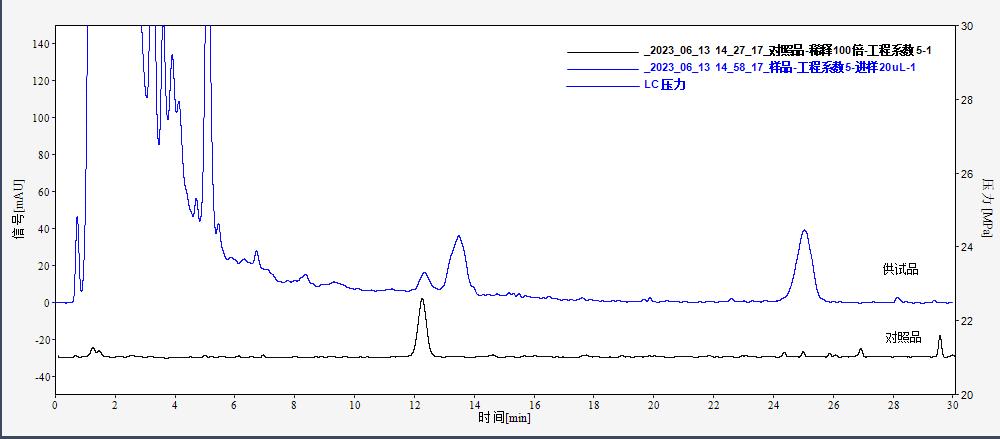This screenshot has width=1000, height=439.
Task: Click the small blue peak near 6.7 min
Action: (x=256, y=253)
